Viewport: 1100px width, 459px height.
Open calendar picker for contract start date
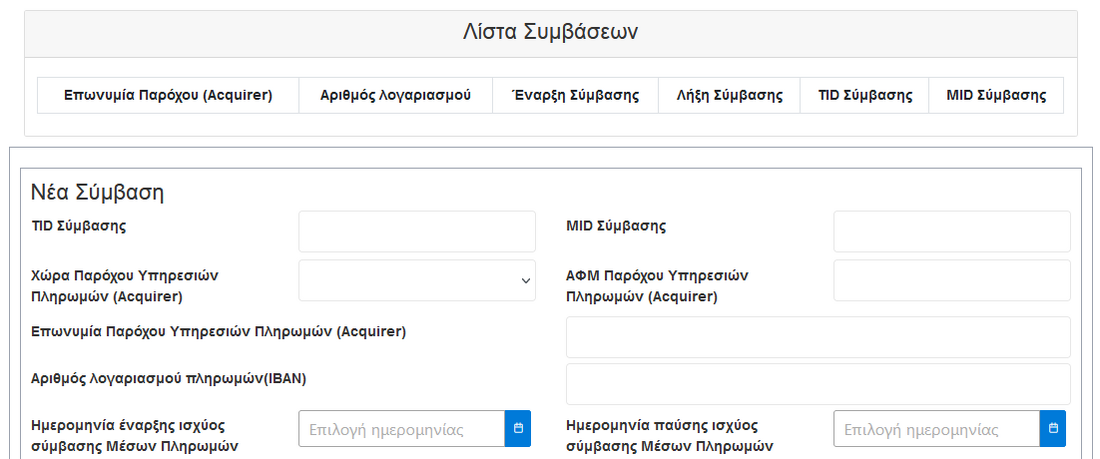coord(518,429)
